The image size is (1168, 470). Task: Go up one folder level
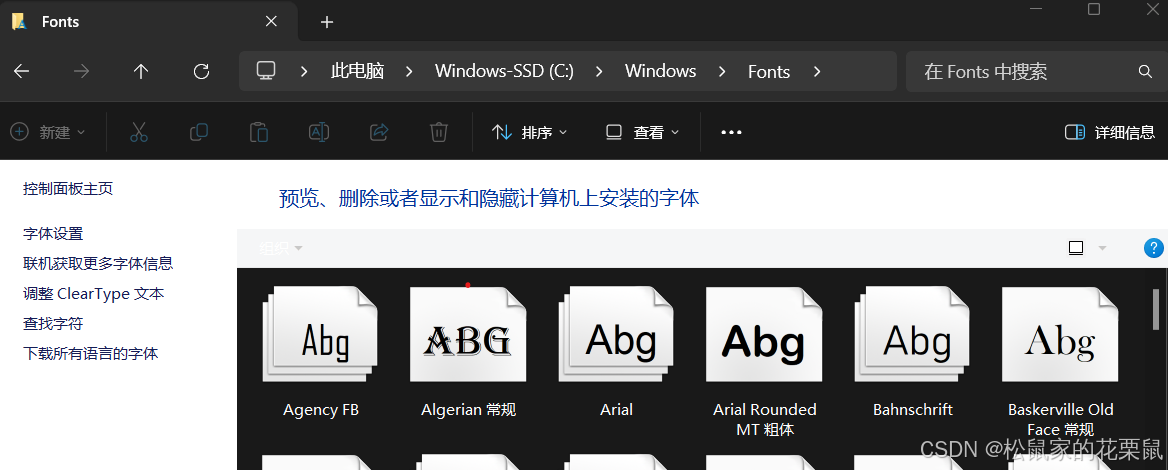141,72
